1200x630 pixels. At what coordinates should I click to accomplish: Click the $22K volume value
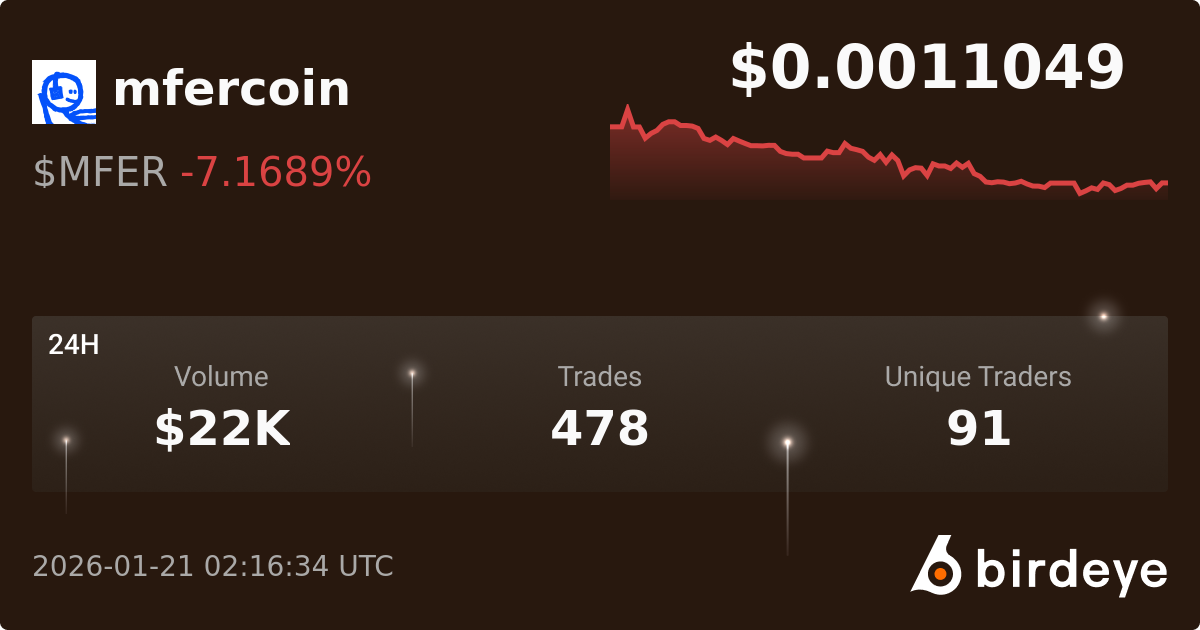click(x=222, y=428)
